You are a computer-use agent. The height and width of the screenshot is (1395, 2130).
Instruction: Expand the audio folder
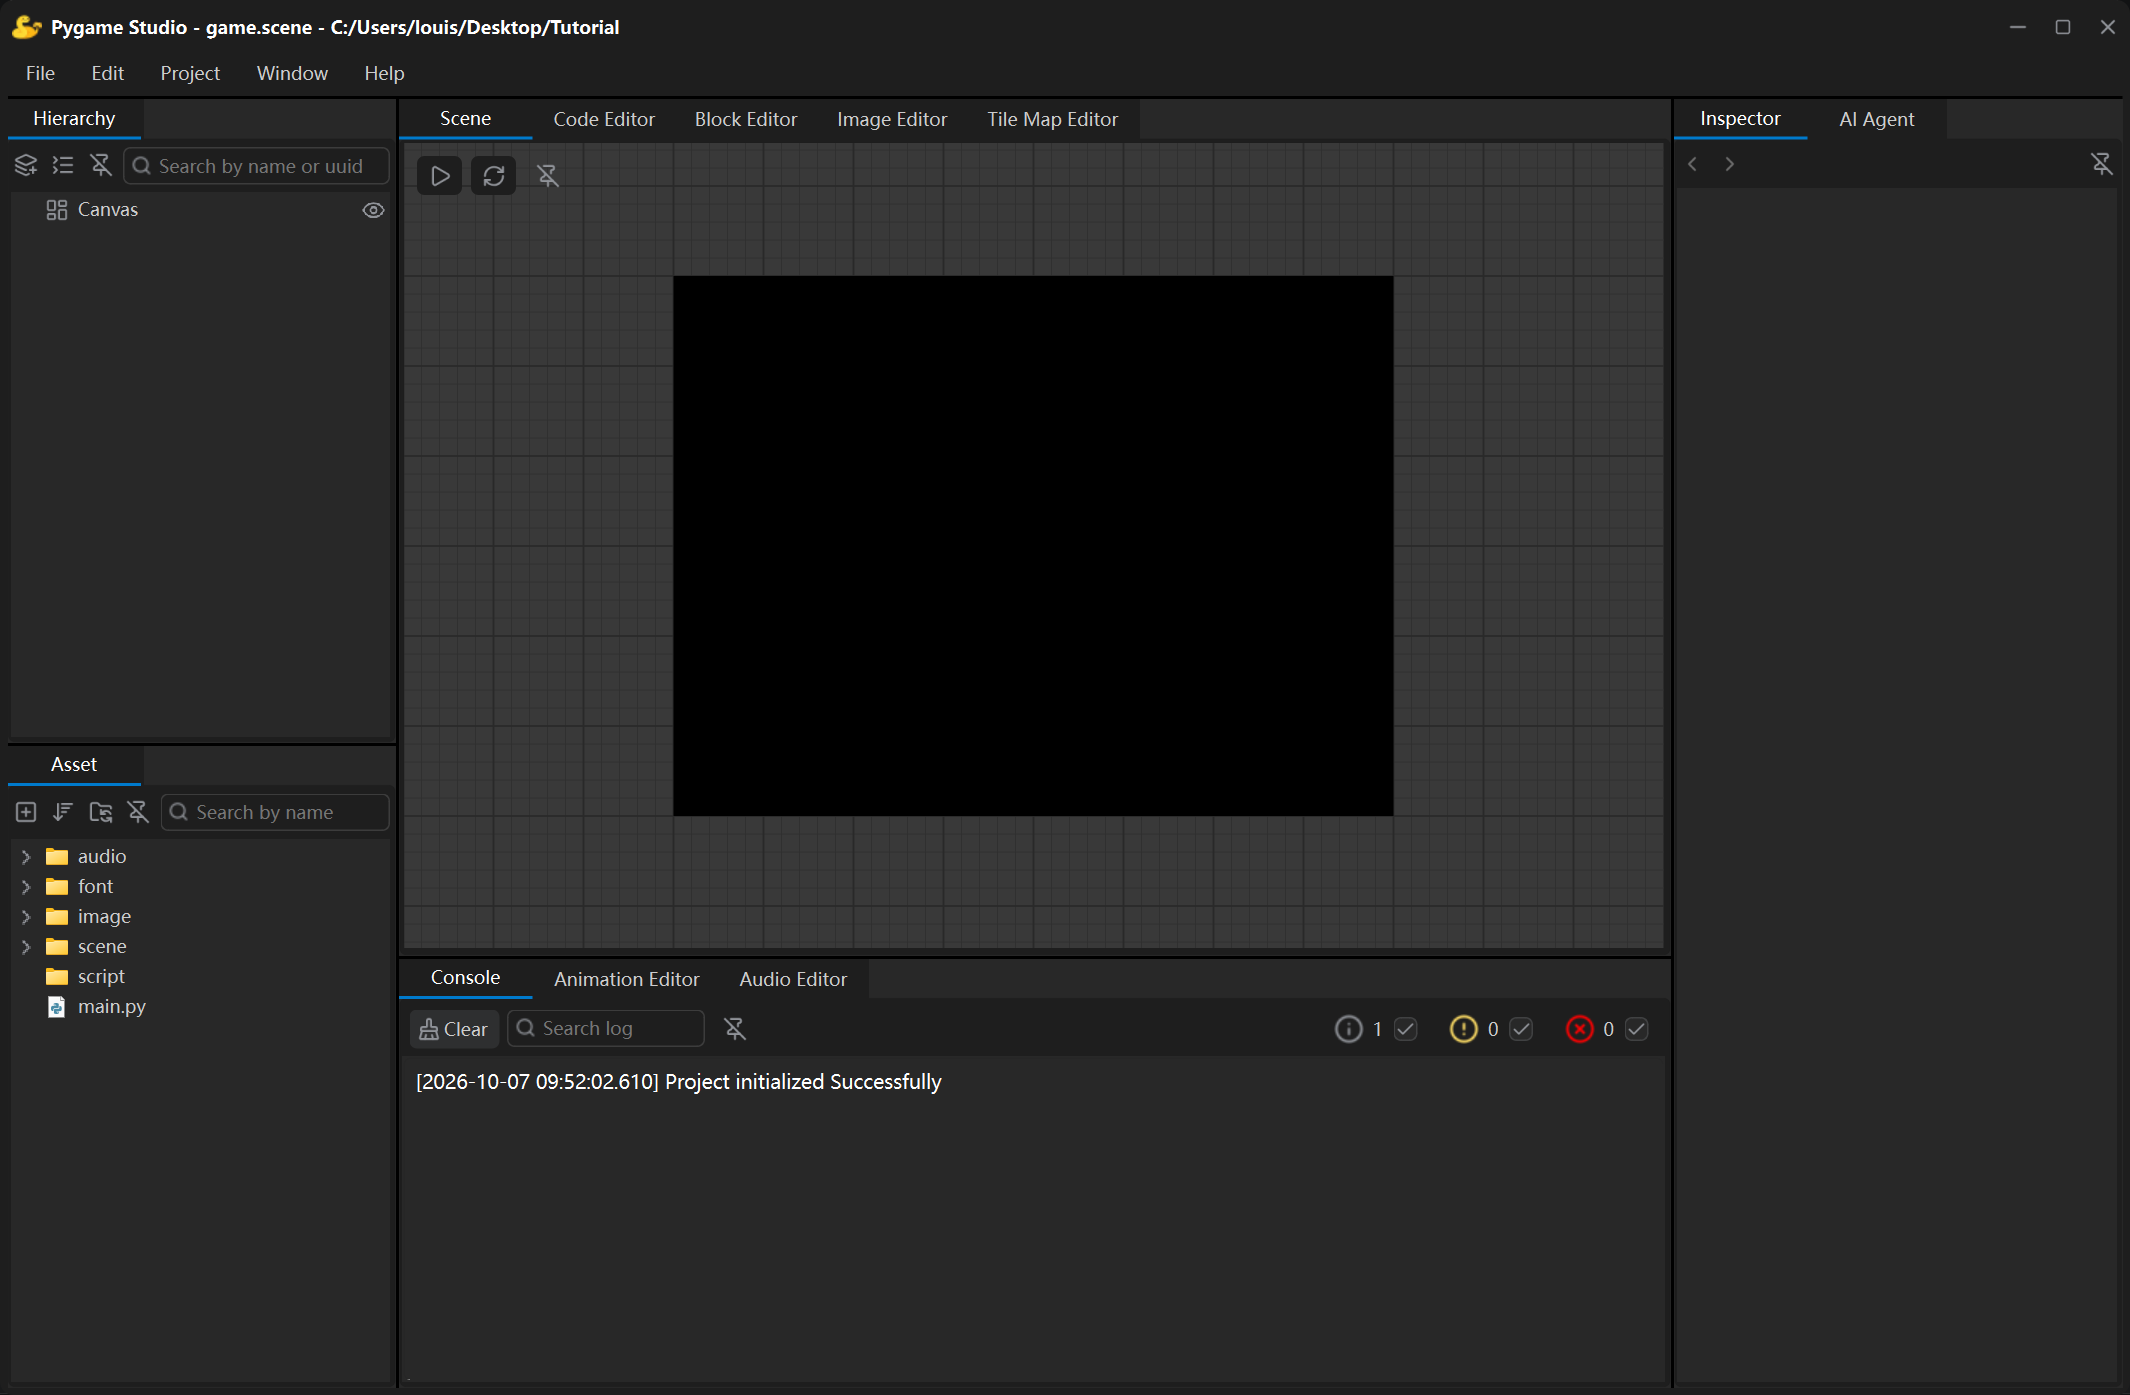26,857
